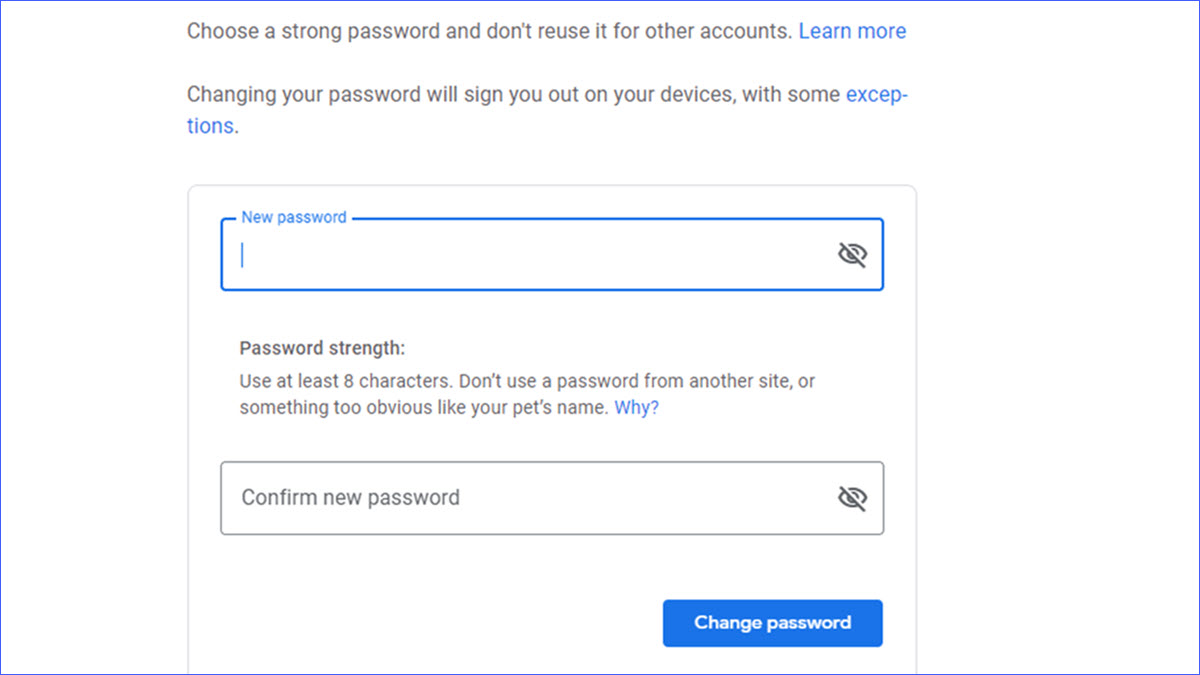Click the crossed-out eye icon in New password

click(852, 255)
